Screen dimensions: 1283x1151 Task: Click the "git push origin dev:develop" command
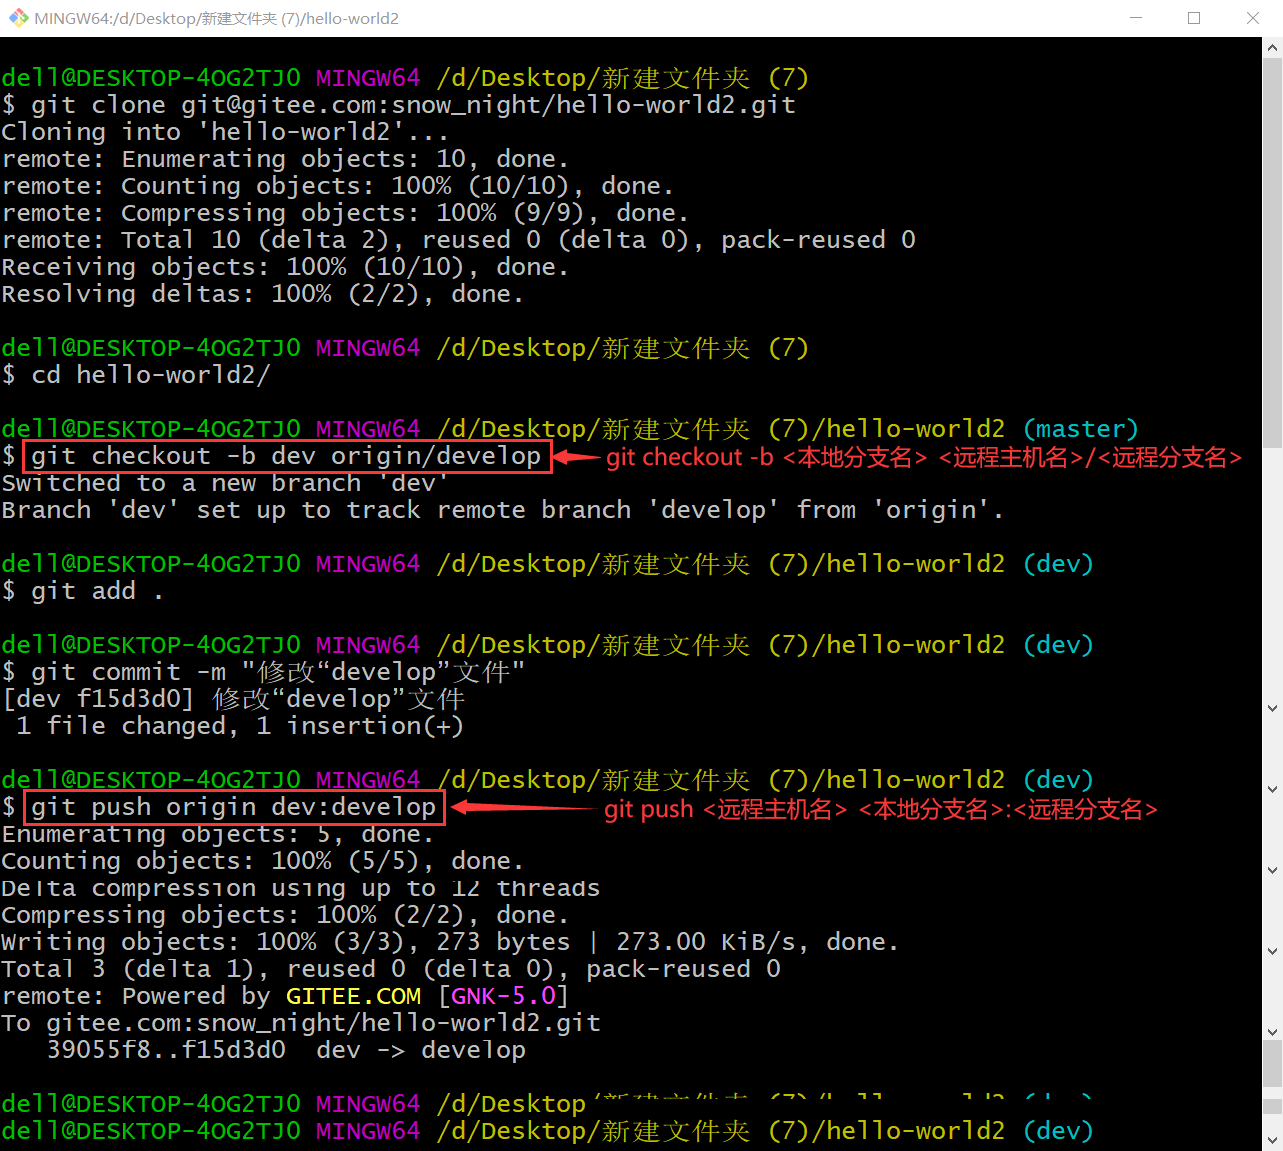(234, 807)
